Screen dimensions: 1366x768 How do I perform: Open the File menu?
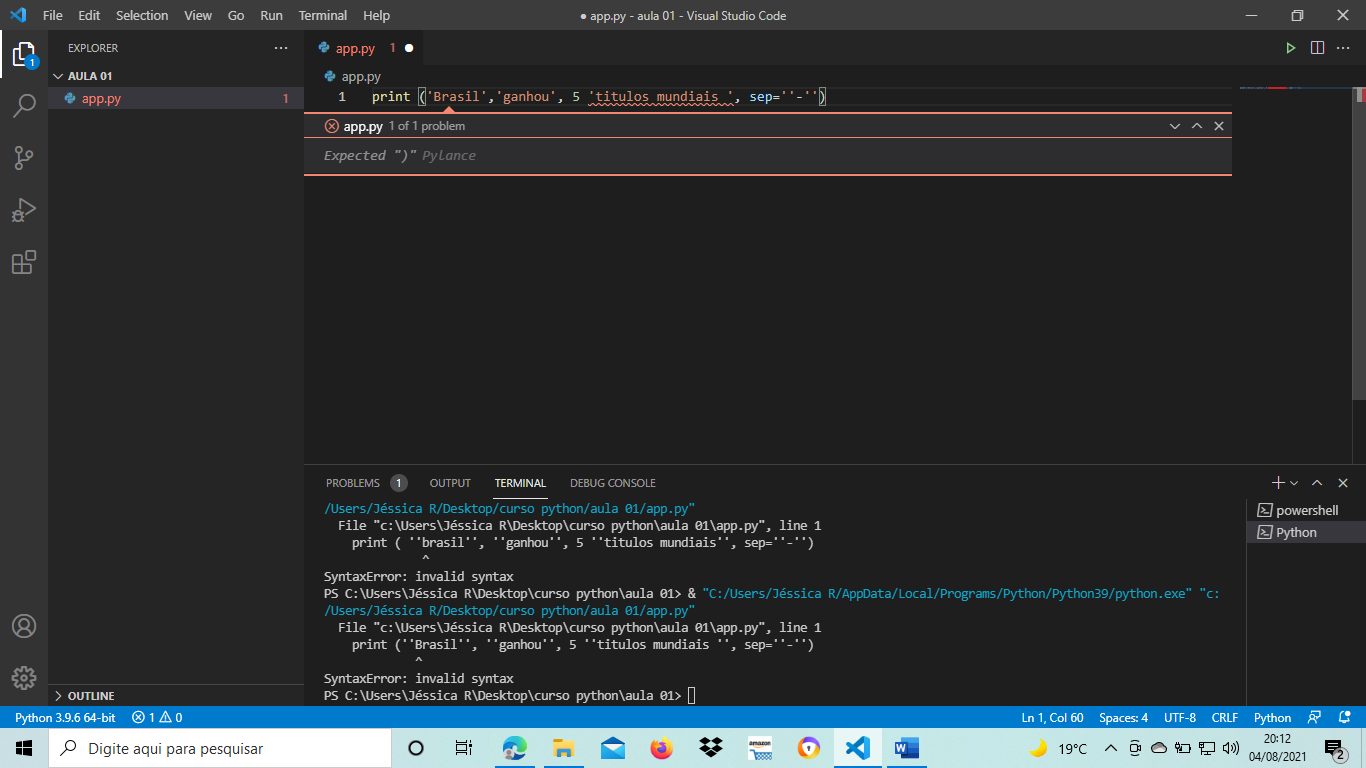coord(53,16)
